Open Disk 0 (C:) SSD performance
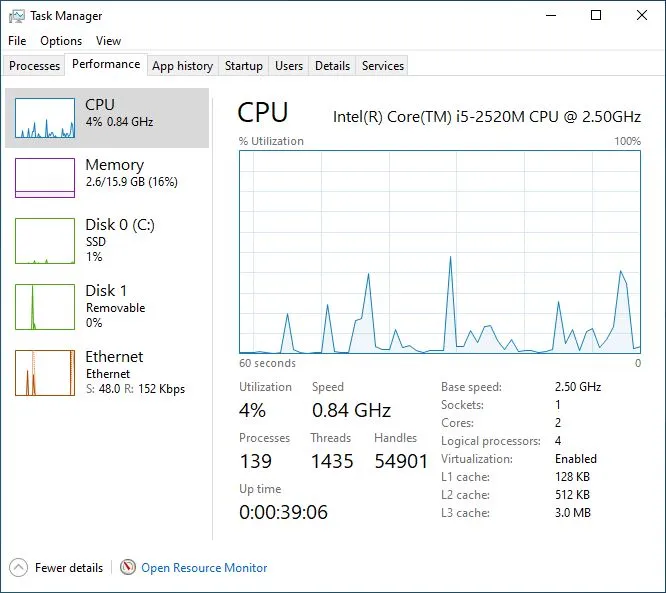666x593 pixels. (x=107, y=240)
